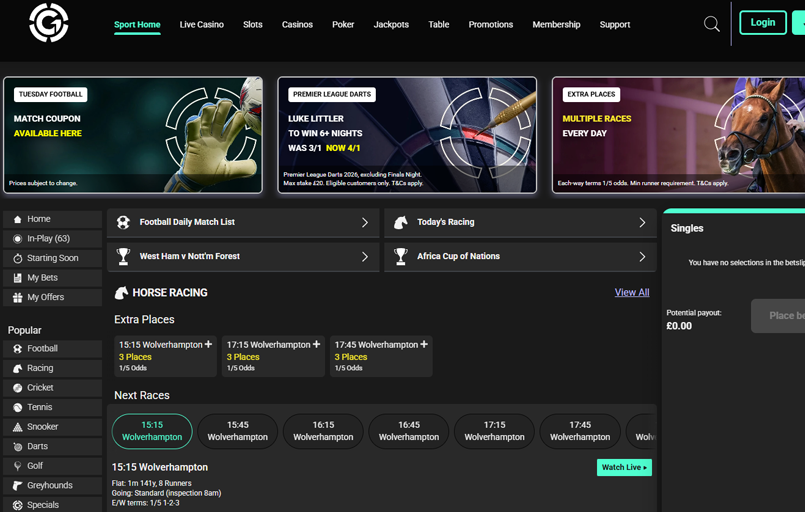Open the 15:15 Wolverhampton extra places card
805x512 pixels.
[x=165, y=356]
